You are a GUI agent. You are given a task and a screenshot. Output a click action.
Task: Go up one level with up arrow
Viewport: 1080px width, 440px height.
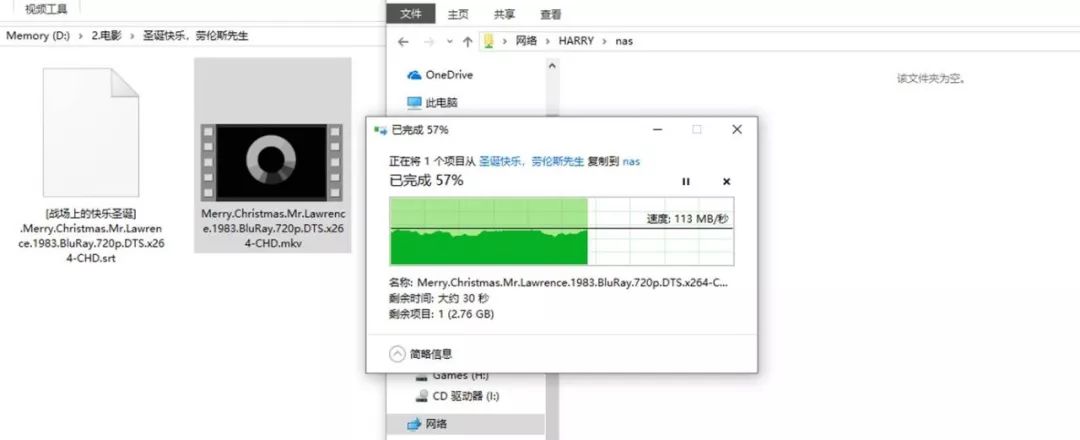coord(467,41)
